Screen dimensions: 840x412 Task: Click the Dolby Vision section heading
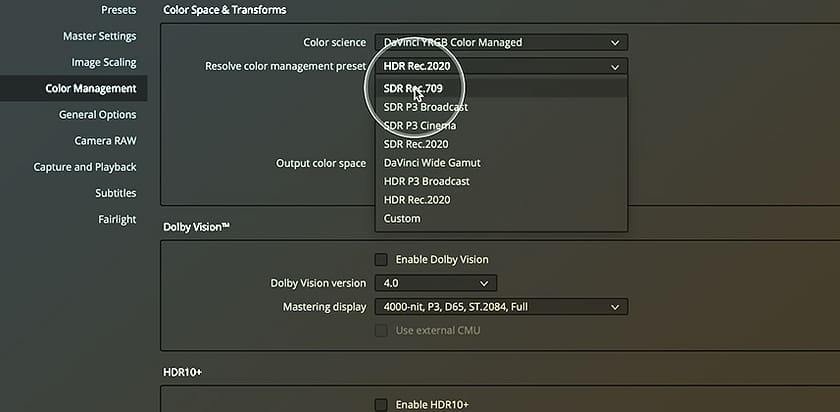(x=196, y=227)
